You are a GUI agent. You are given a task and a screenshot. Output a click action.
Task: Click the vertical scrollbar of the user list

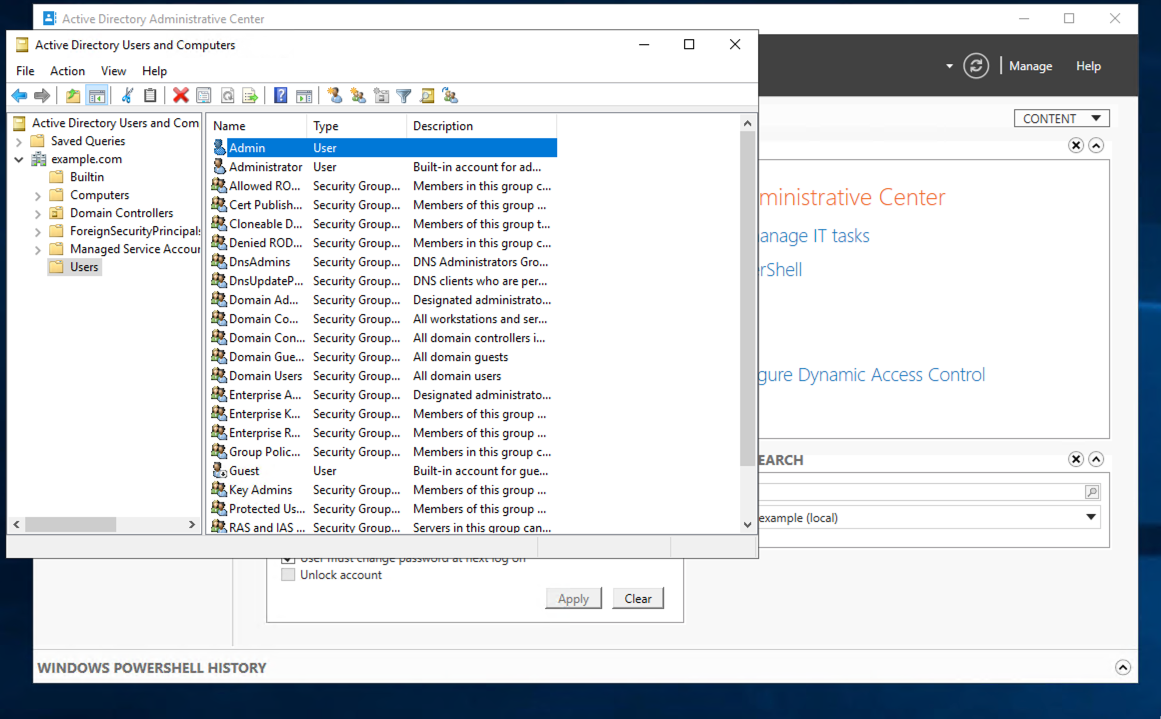[x=747, y=298]
